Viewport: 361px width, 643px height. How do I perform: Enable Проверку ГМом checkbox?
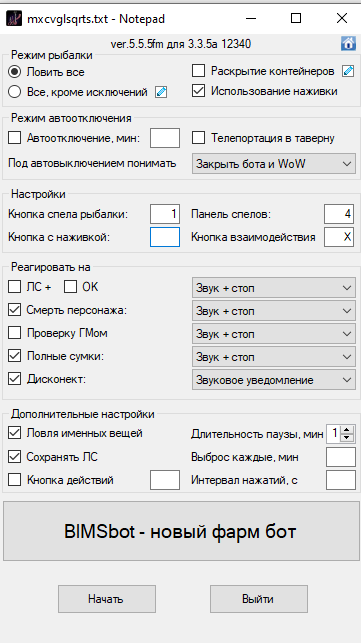14,333
